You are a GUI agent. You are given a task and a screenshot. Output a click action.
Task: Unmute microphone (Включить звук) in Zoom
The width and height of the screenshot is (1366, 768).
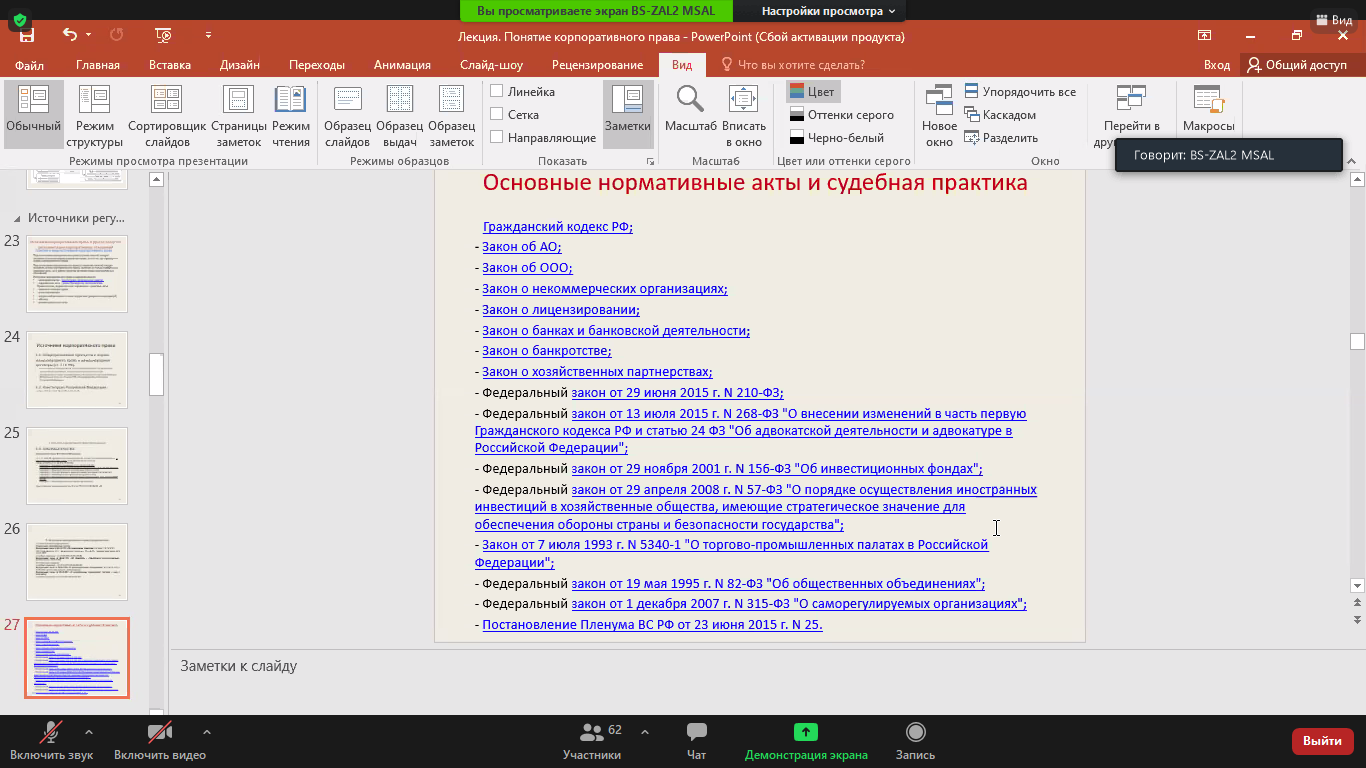[x=51, y=741]
